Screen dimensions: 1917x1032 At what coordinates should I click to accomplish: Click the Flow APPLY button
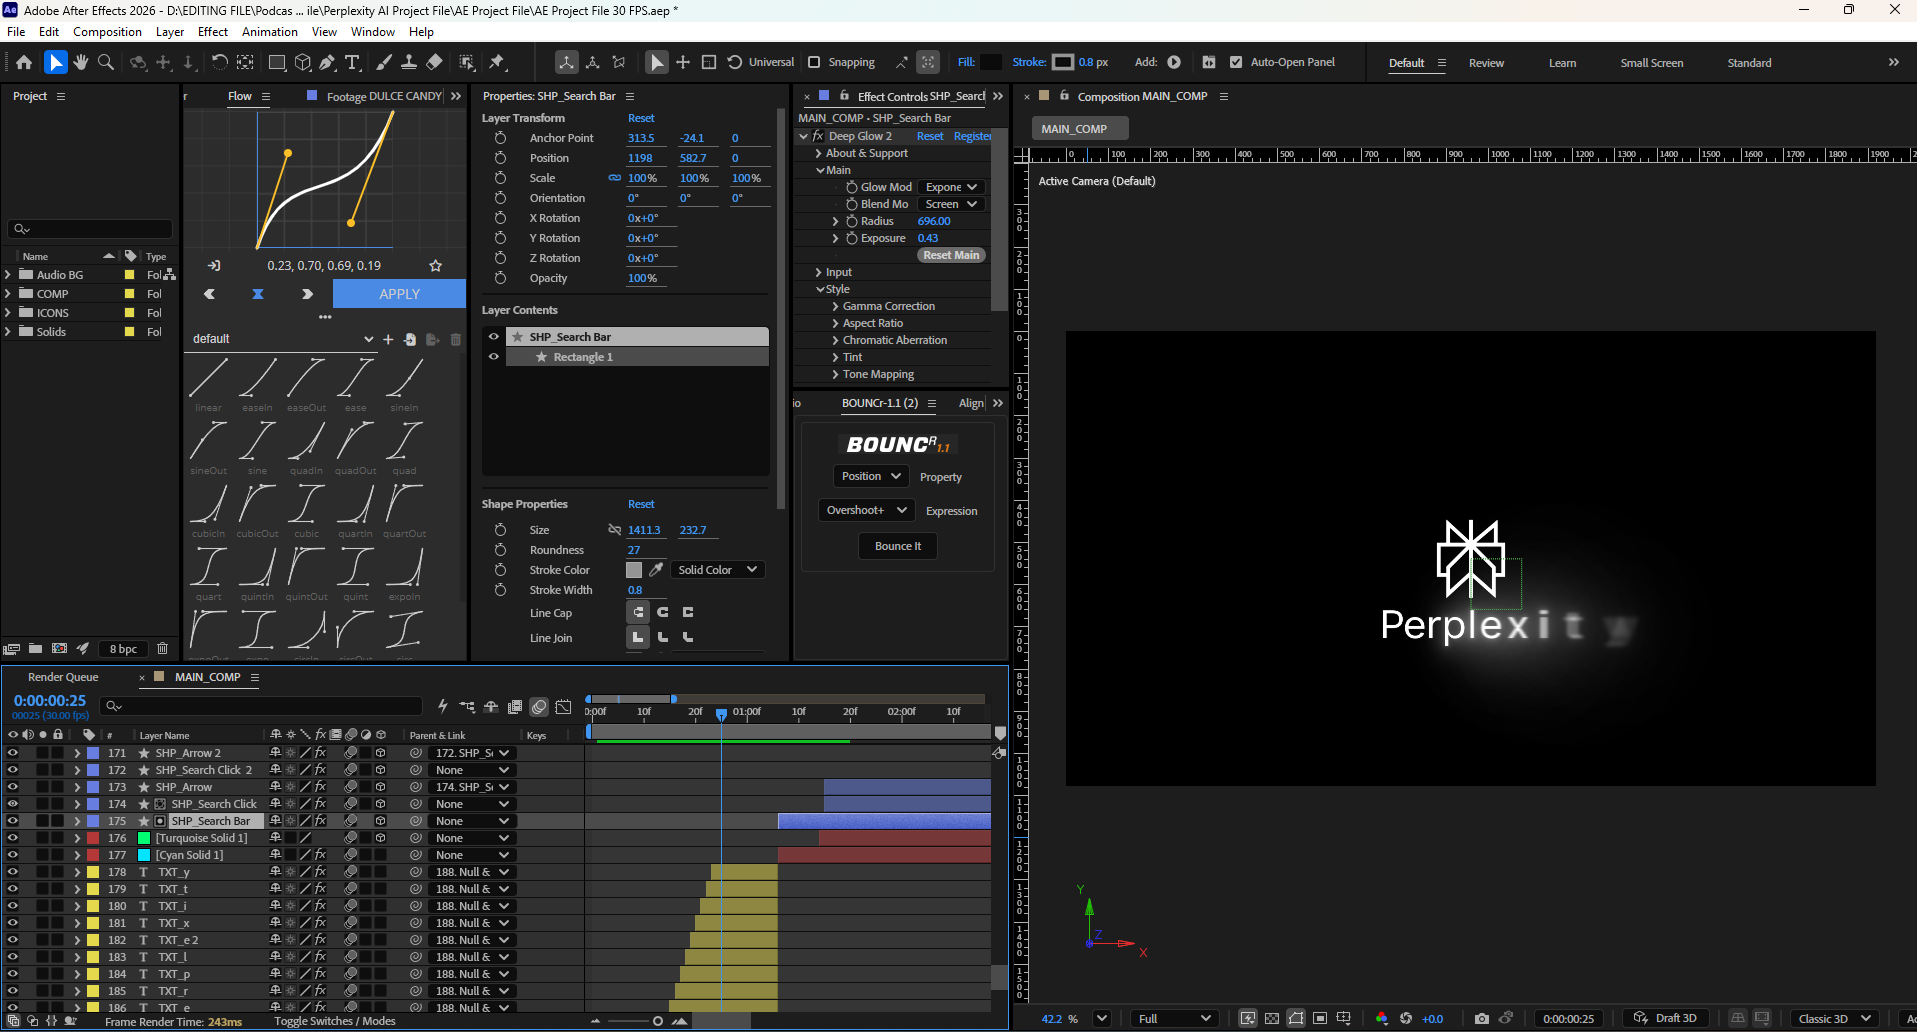(399, 294)
